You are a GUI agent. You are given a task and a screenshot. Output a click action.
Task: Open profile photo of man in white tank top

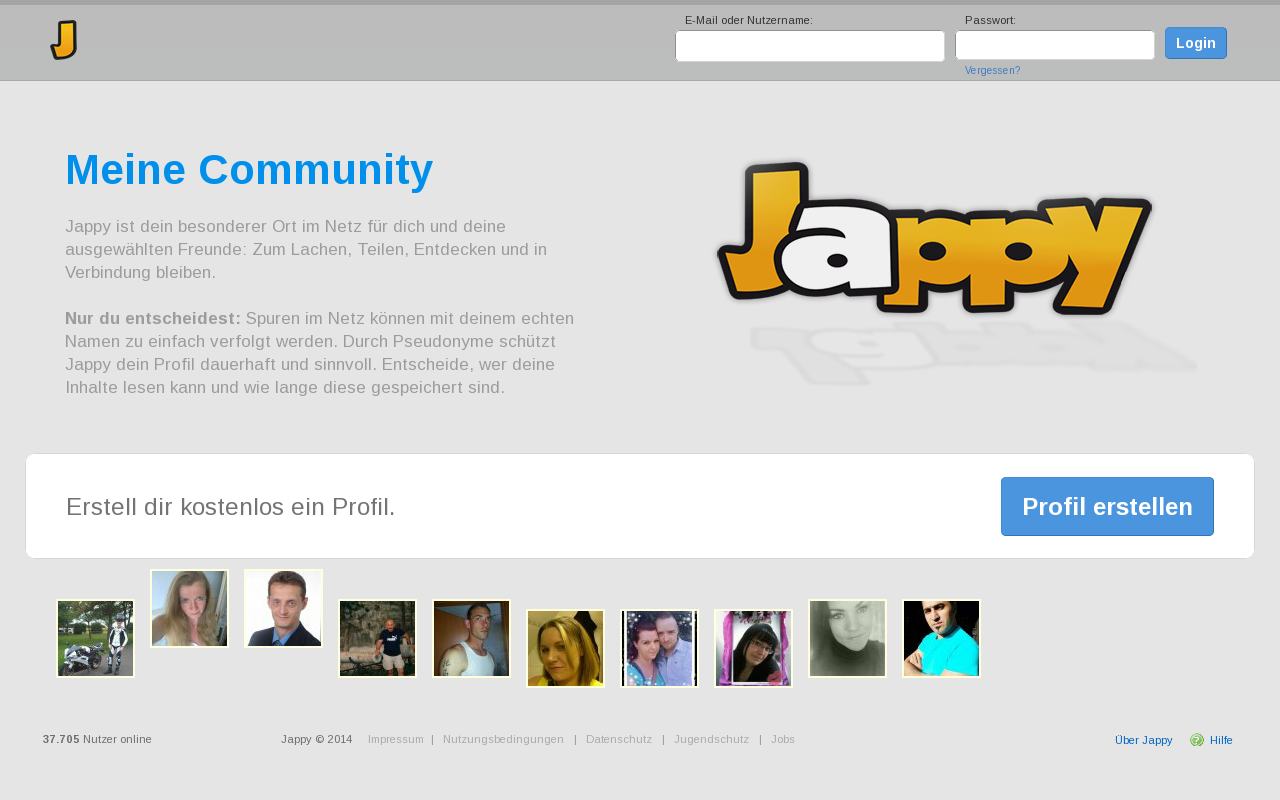[x=471, y=639]
